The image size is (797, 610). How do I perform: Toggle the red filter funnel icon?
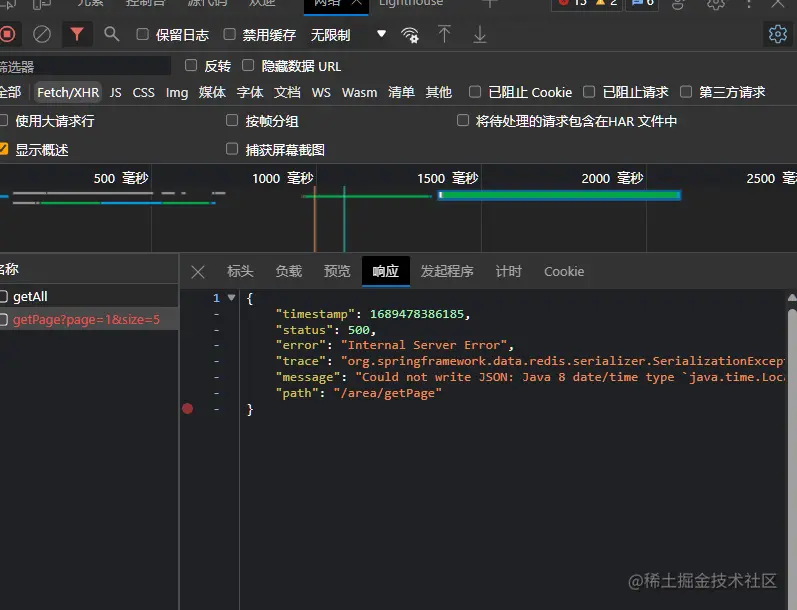[x=77, y=35]
